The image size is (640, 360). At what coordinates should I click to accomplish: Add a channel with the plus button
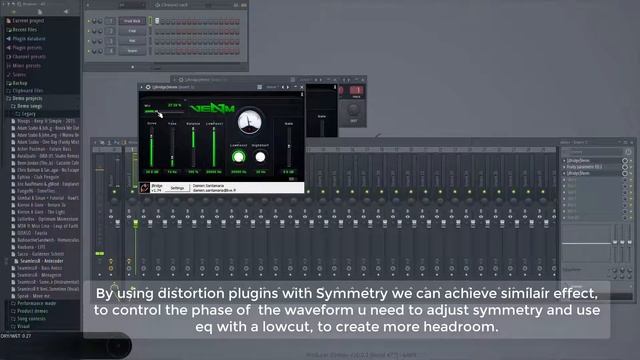click(133, 67)
